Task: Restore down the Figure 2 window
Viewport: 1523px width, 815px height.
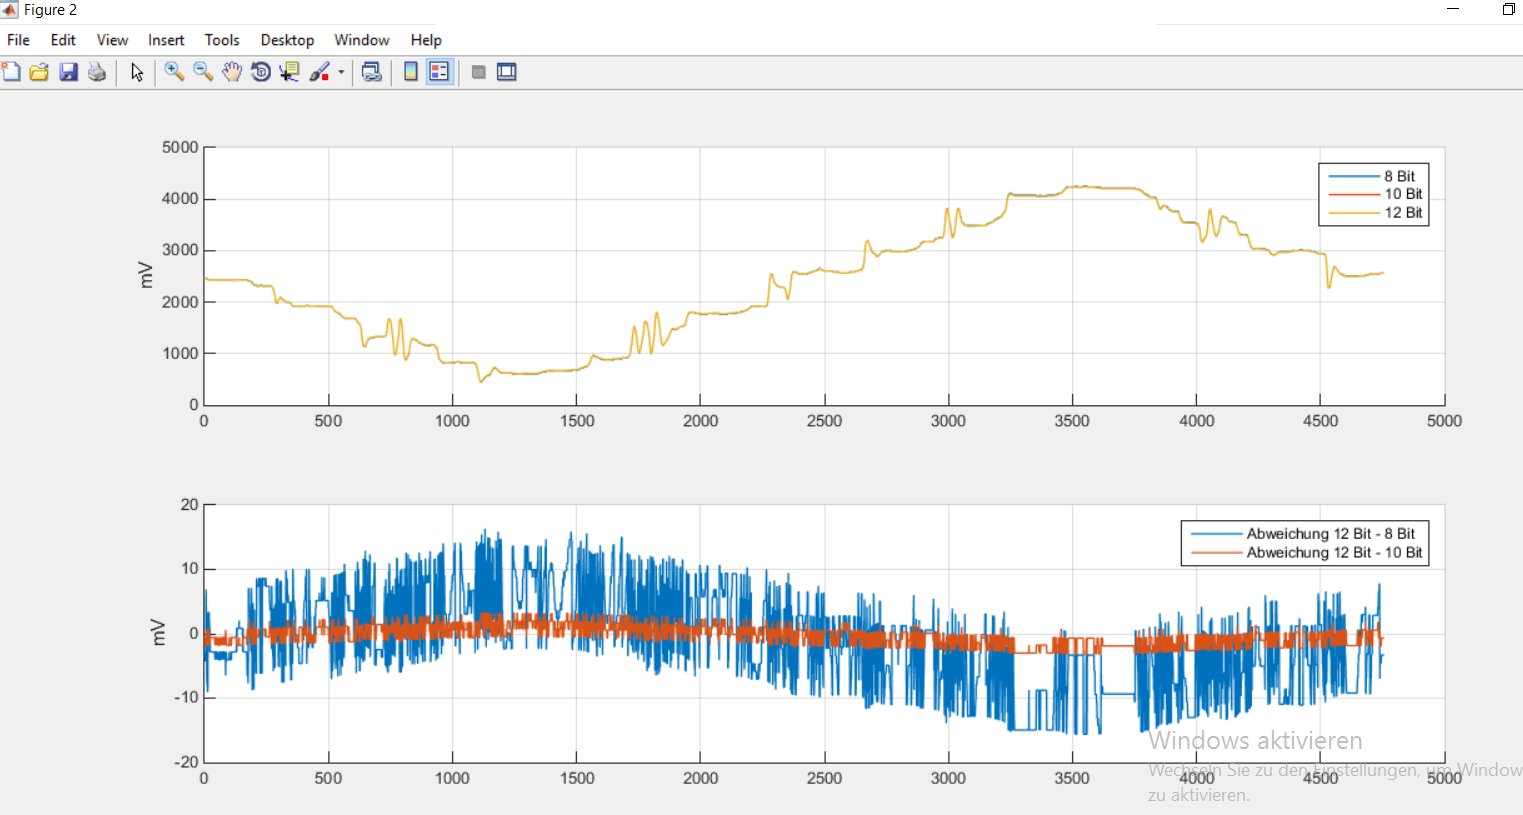Action: point(1508,10)
